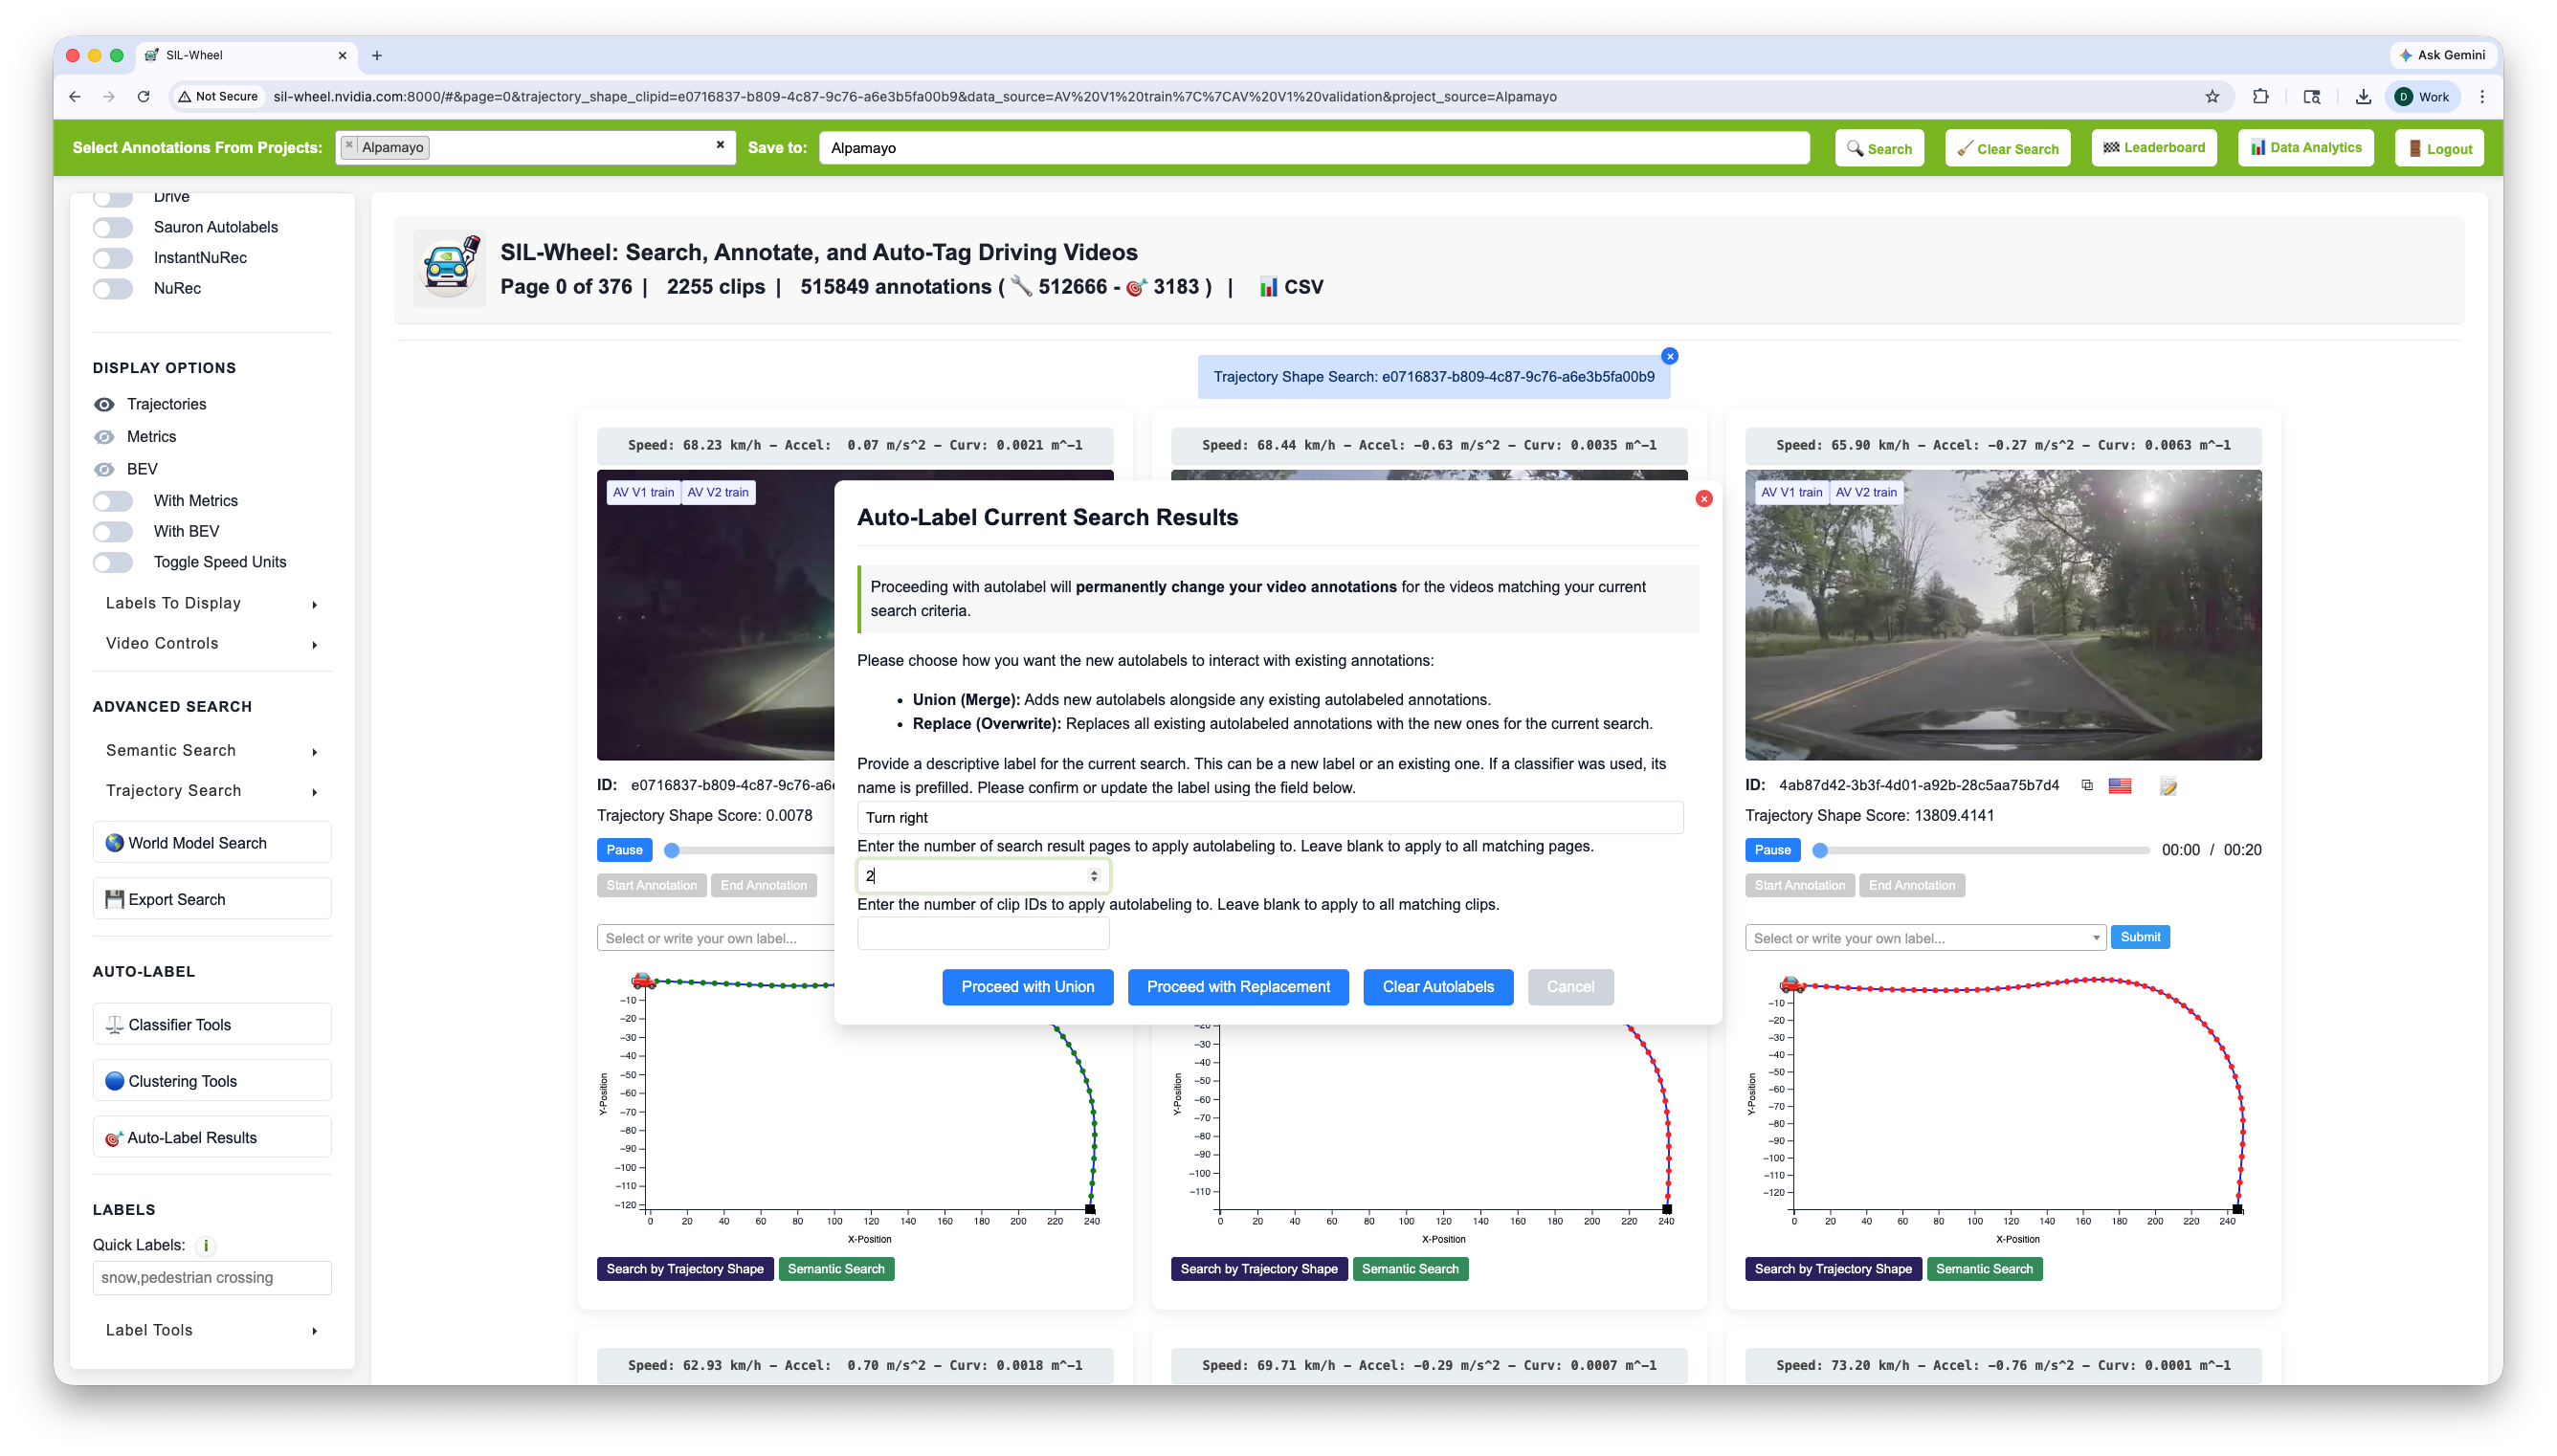Click Proceed with Union

pos(1027,987)
